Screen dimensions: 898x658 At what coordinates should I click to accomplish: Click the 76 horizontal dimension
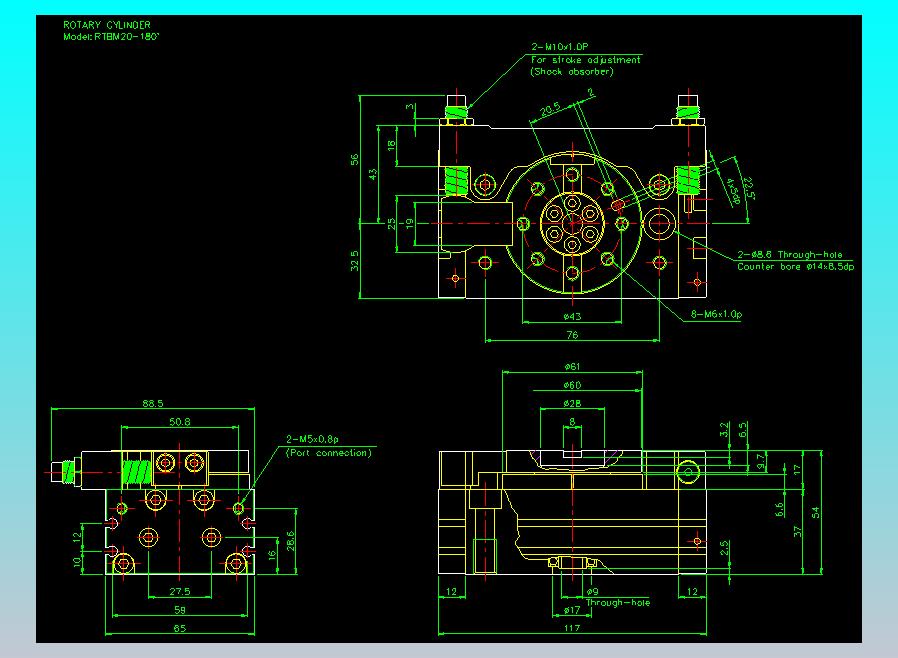click(572, 335)
